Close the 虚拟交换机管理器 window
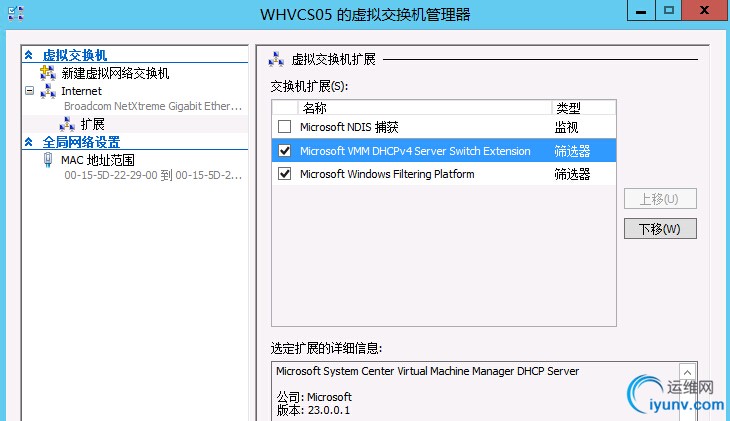The height and width of the screenshot is (421, 730). tap(705, 10)
